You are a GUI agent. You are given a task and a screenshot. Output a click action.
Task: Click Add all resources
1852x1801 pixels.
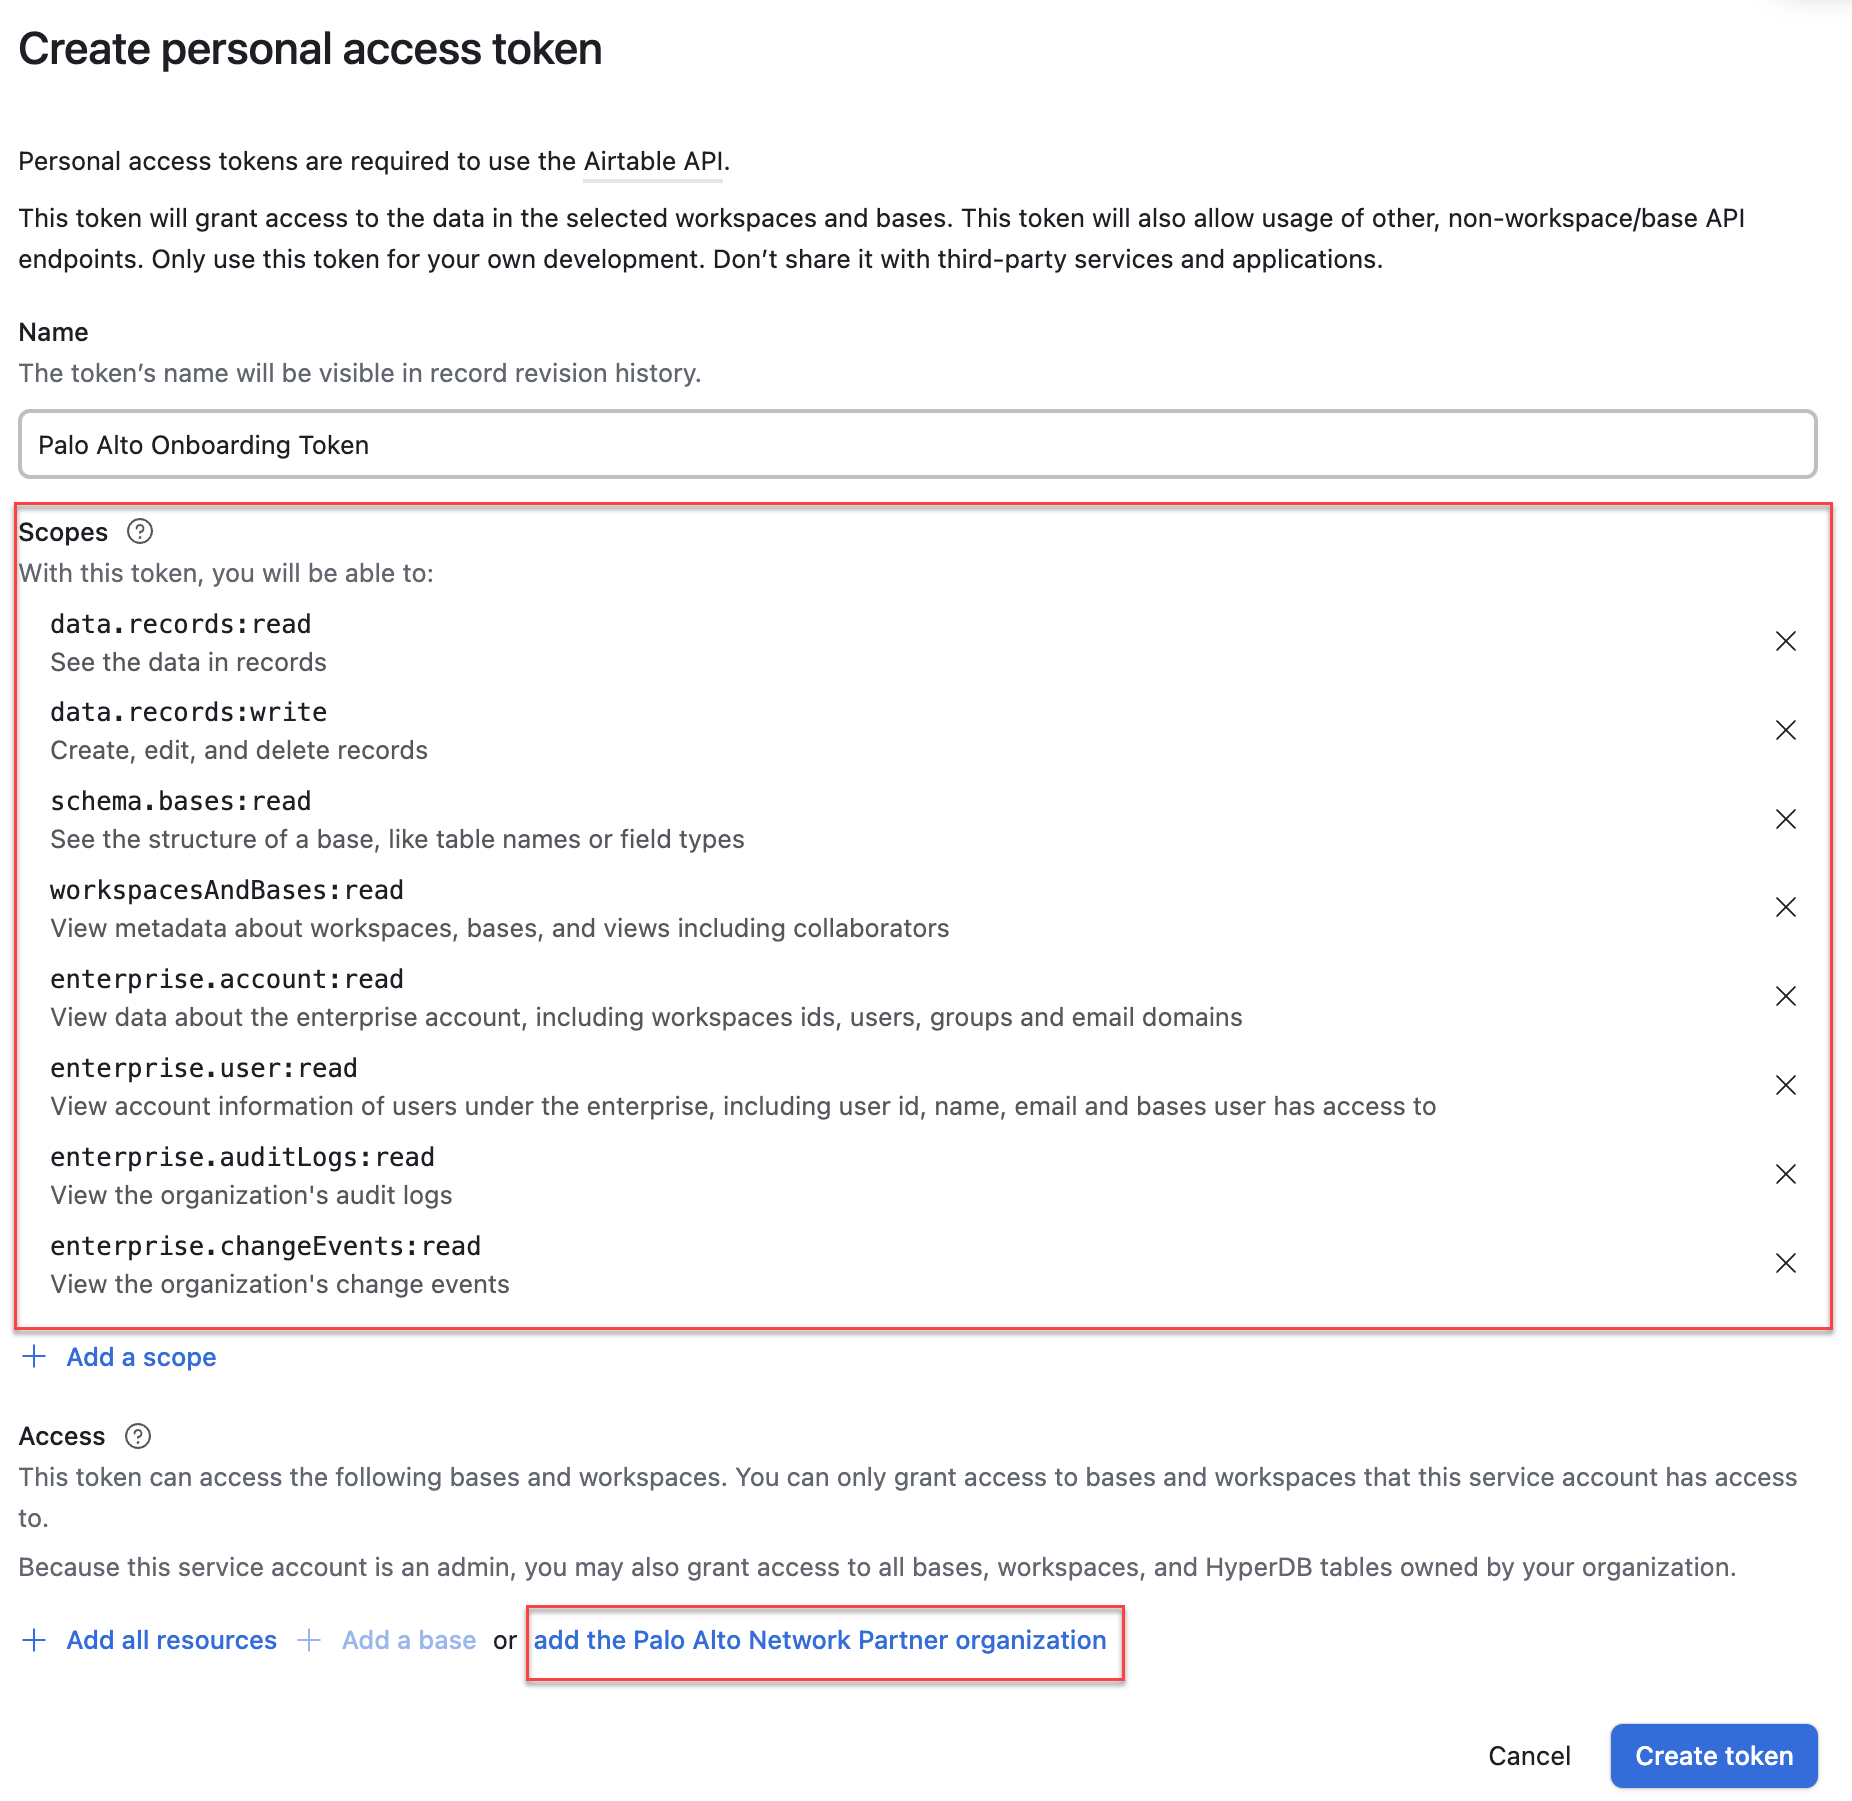click(x=171, y=1640)
